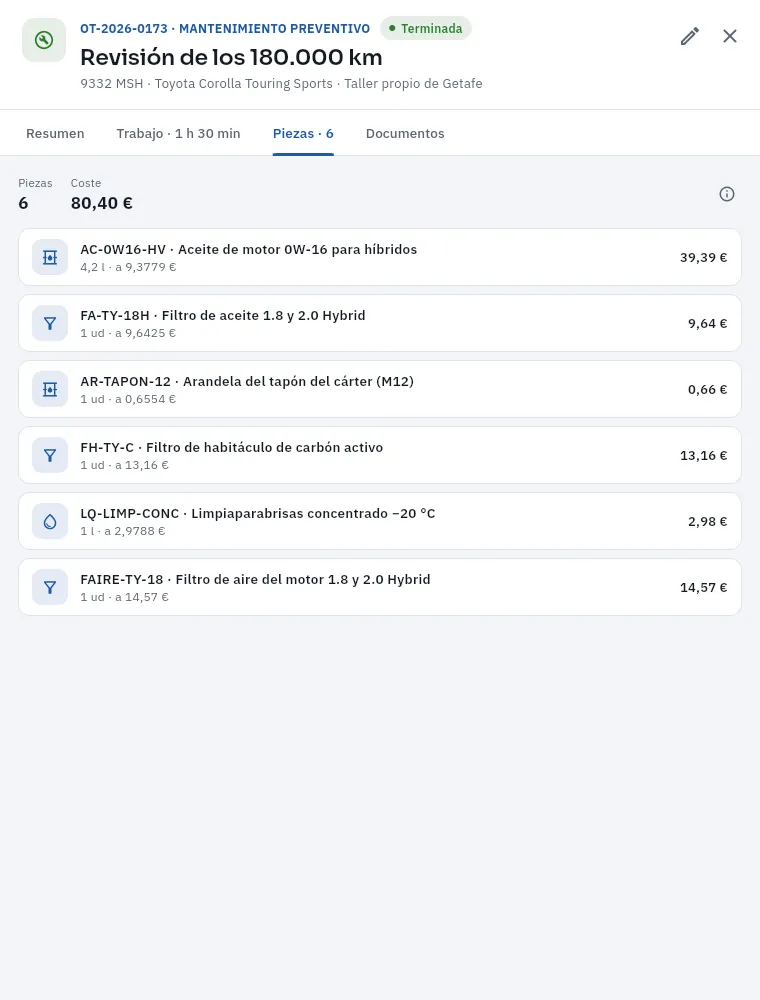Click the '1 ud · a 9,6425 €' detail
This screenshot has width=760, height=1000.
(x=128, y=333)
